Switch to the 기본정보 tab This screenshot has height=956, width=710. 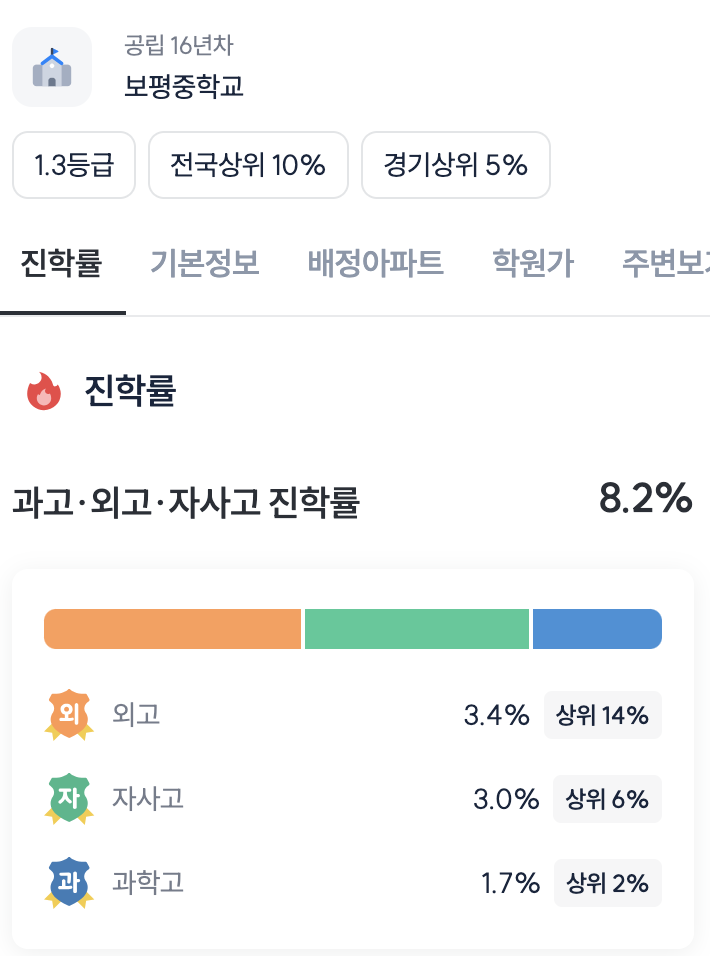click(205, 264)
